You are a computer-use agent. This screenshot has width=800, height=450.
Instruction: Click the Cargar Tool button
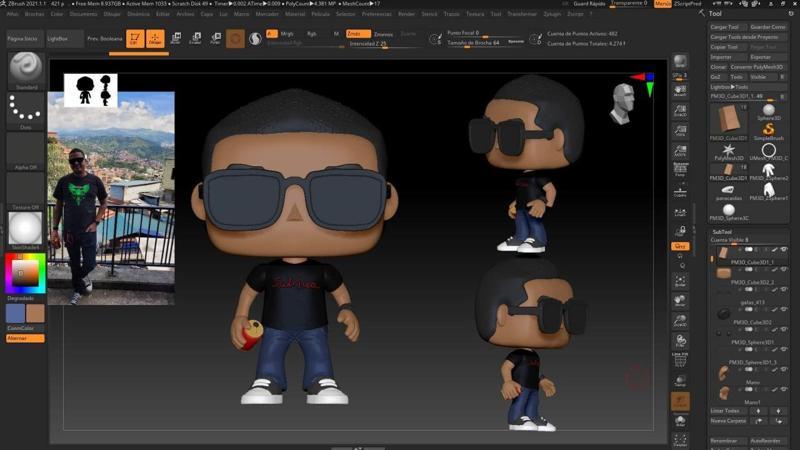pos(724,27)
